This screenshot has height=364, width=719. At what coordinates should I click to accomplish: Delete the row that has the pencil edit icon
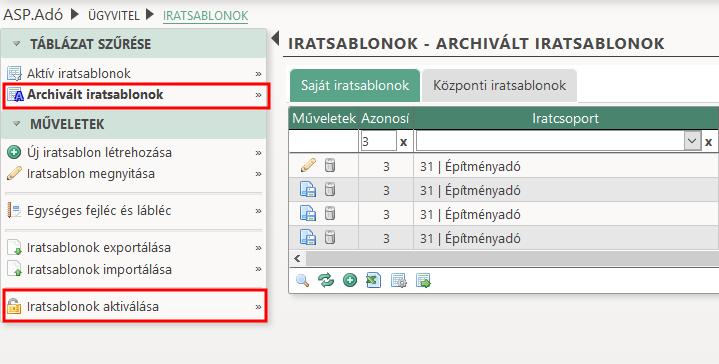[x=330, y=165]
